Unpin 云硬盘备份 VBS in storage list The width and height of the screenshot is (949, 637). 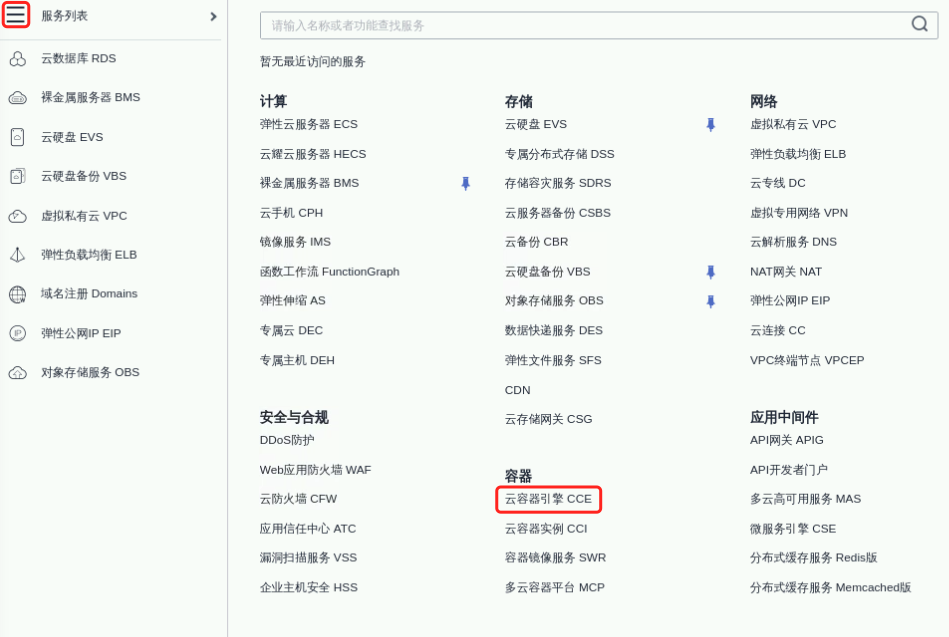point(710,272)
